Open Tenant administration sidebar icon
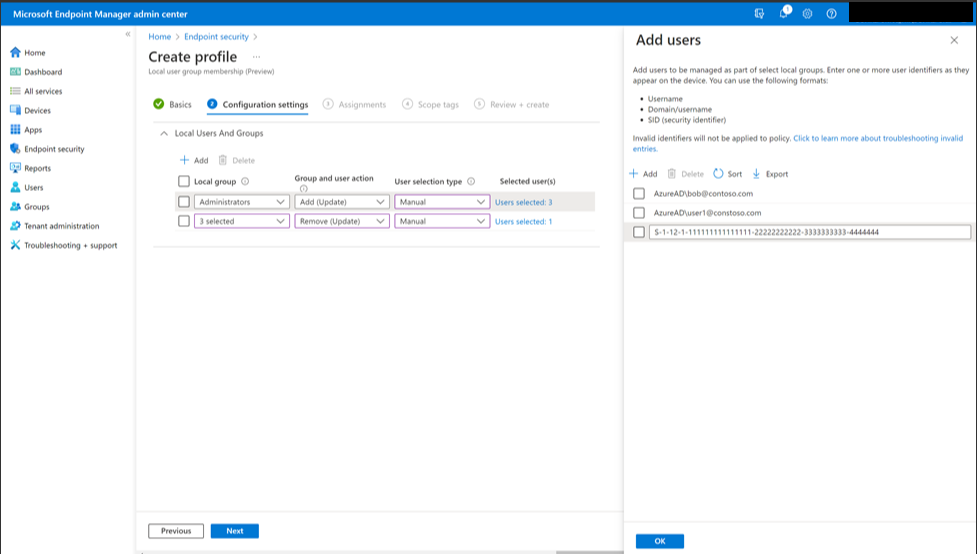Screen dimensions: 977x554 click(16, 226)
